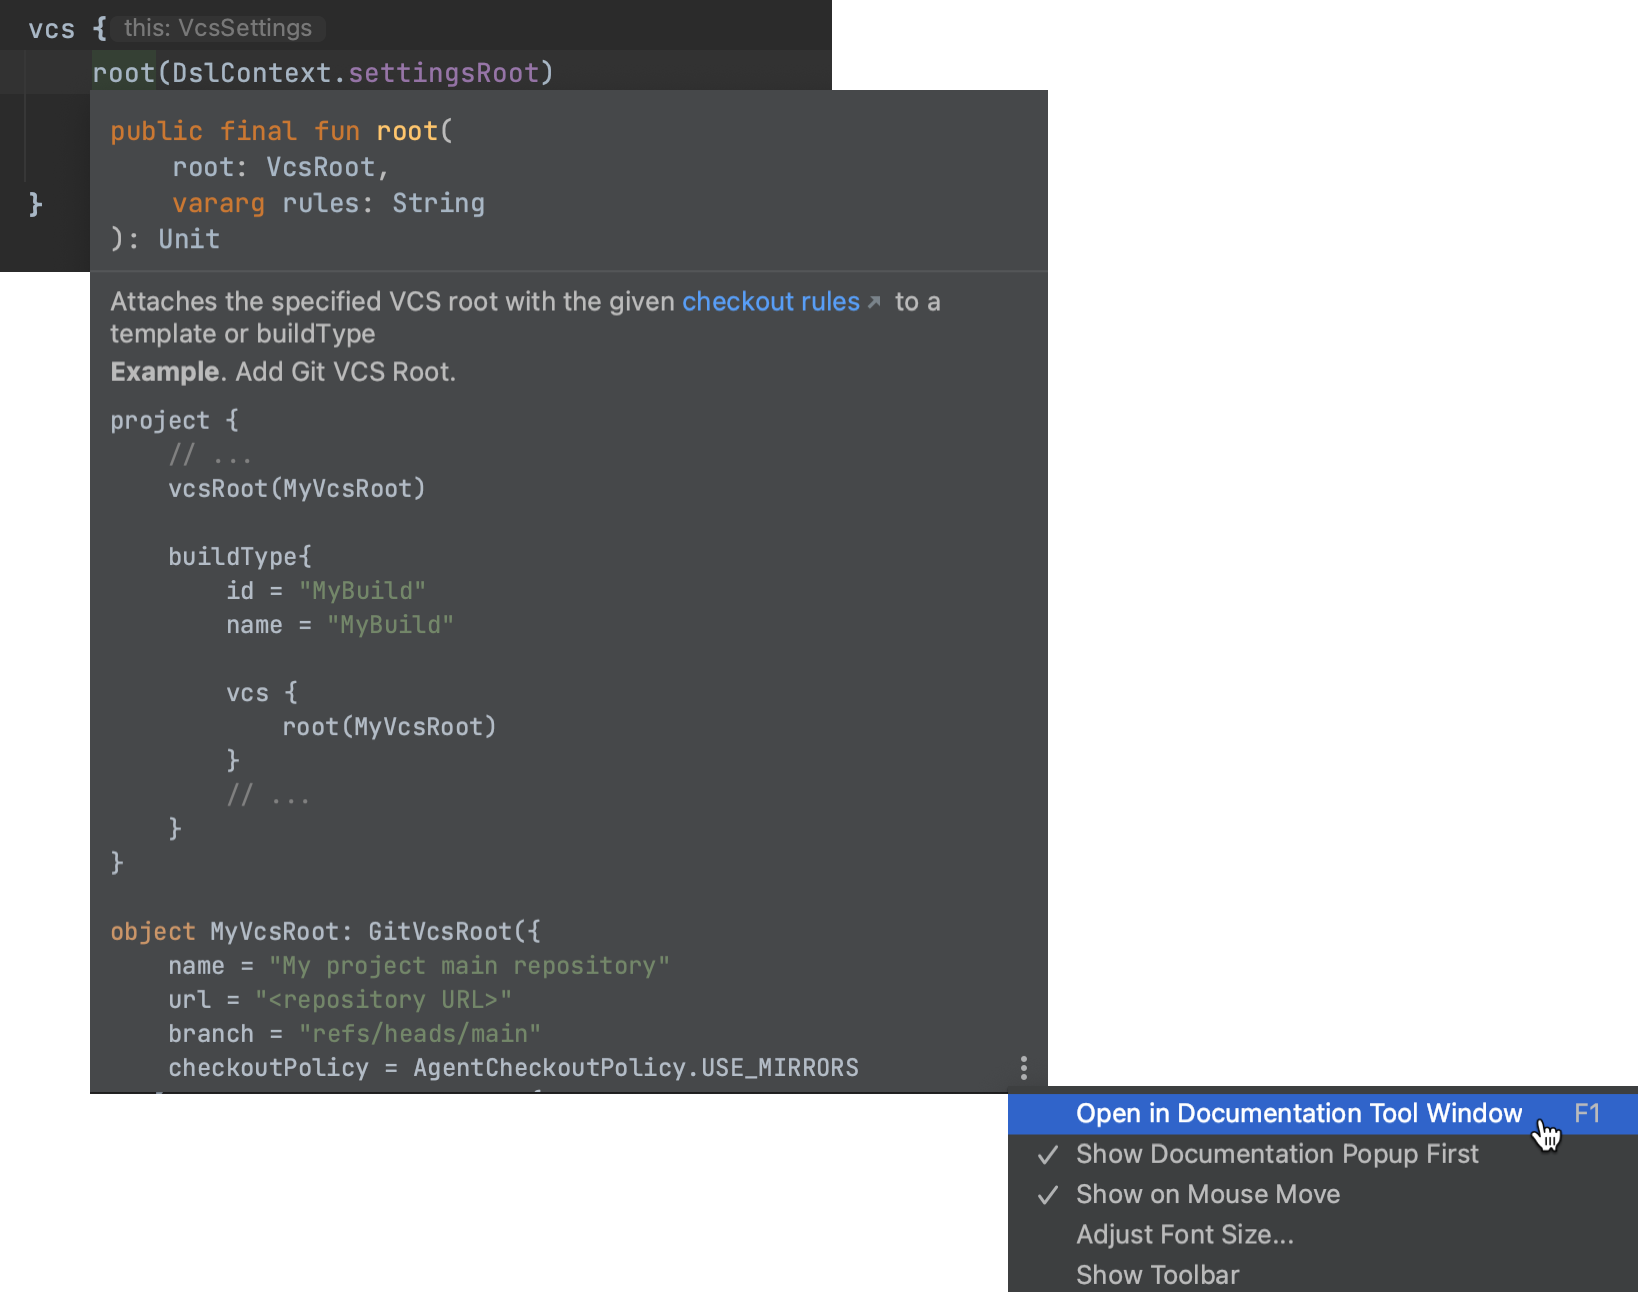Click the vertical three-dots icon in the documentation popup

[1023, 1067]
